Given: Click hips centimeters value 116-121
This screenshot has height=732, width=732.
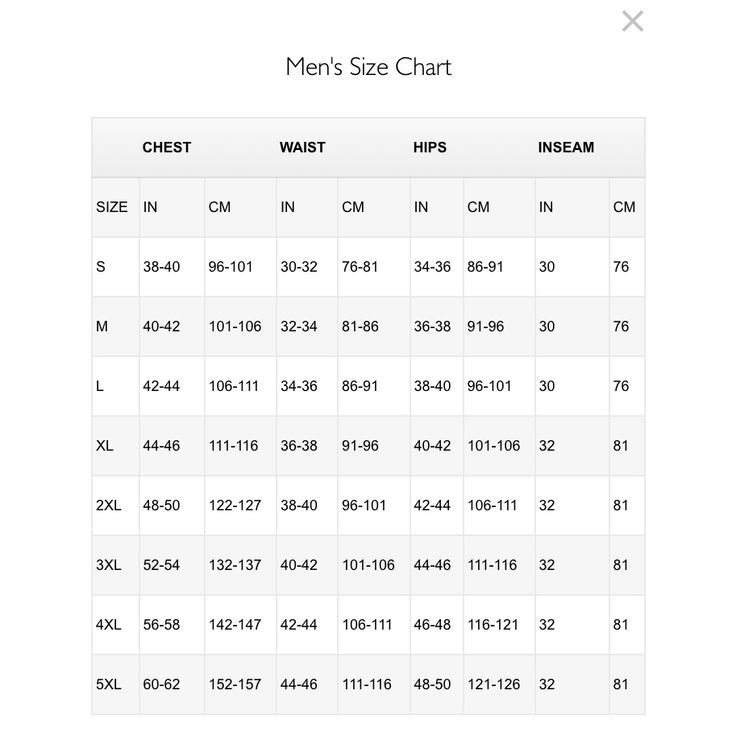Looking at the screenshot, I should coord(492,624).
